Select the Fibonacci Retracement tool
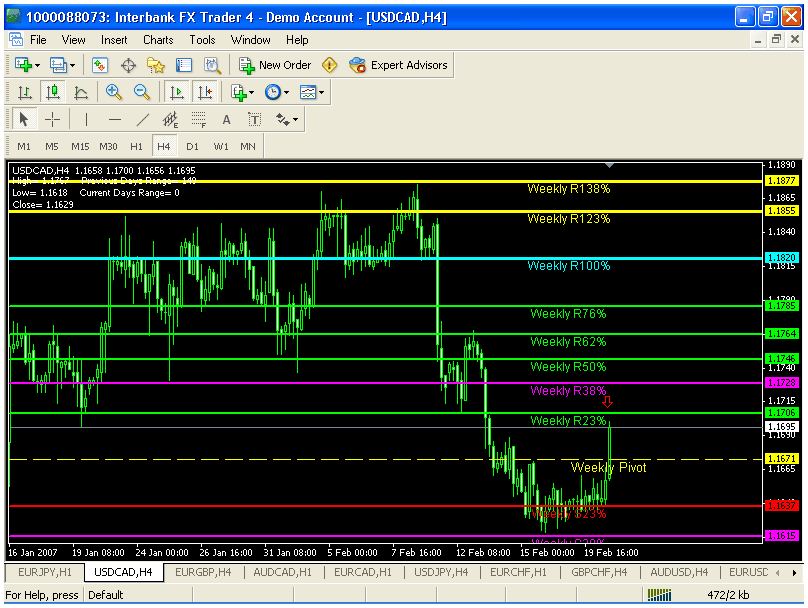The height and width of the screenshot is (608, 808). pyautogui.click(x=198, y=119)
